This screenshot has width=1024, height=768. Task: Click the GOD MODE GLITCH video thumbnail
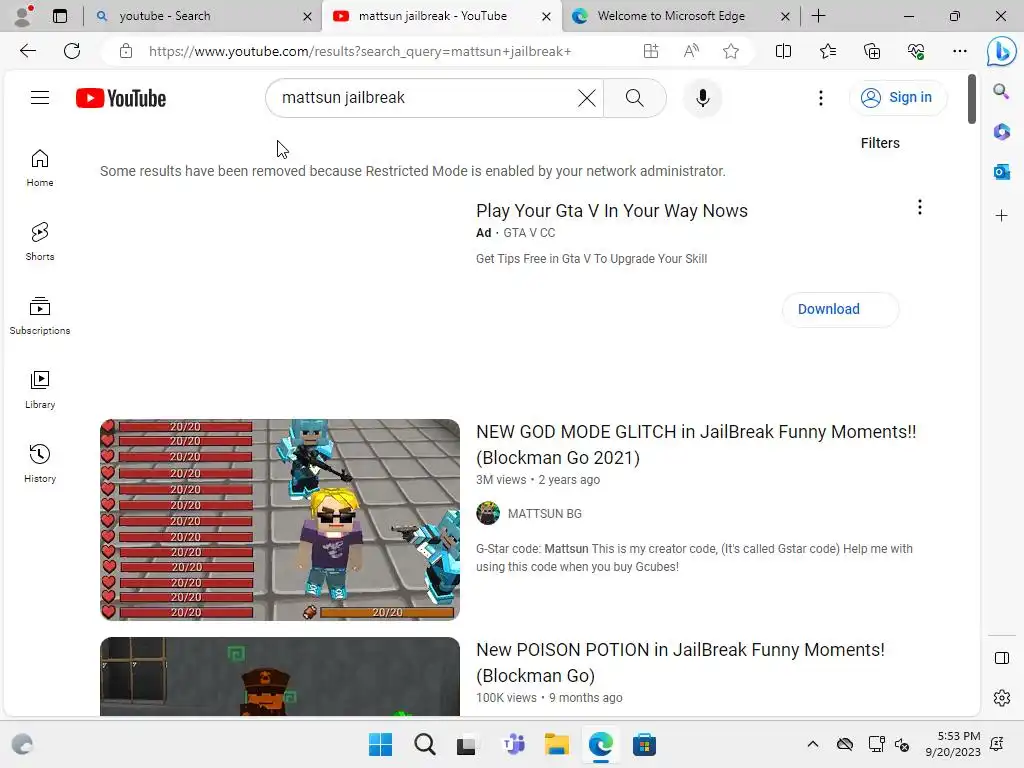click(x=280, y=520)
